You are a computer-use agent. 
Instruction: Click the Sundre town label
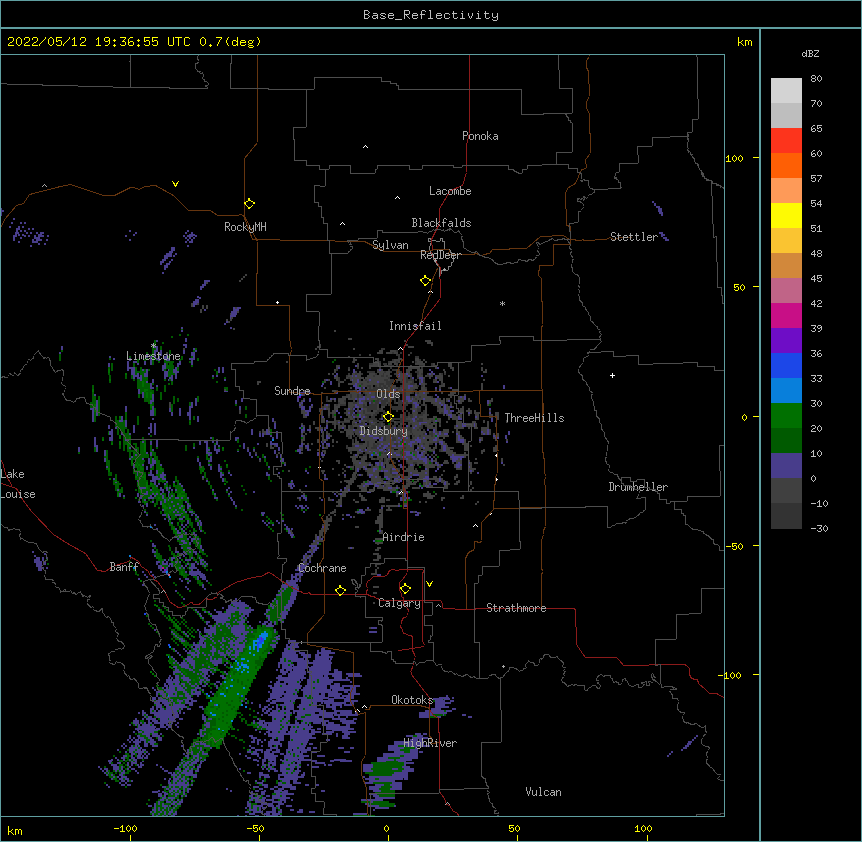tap(292, 391)
